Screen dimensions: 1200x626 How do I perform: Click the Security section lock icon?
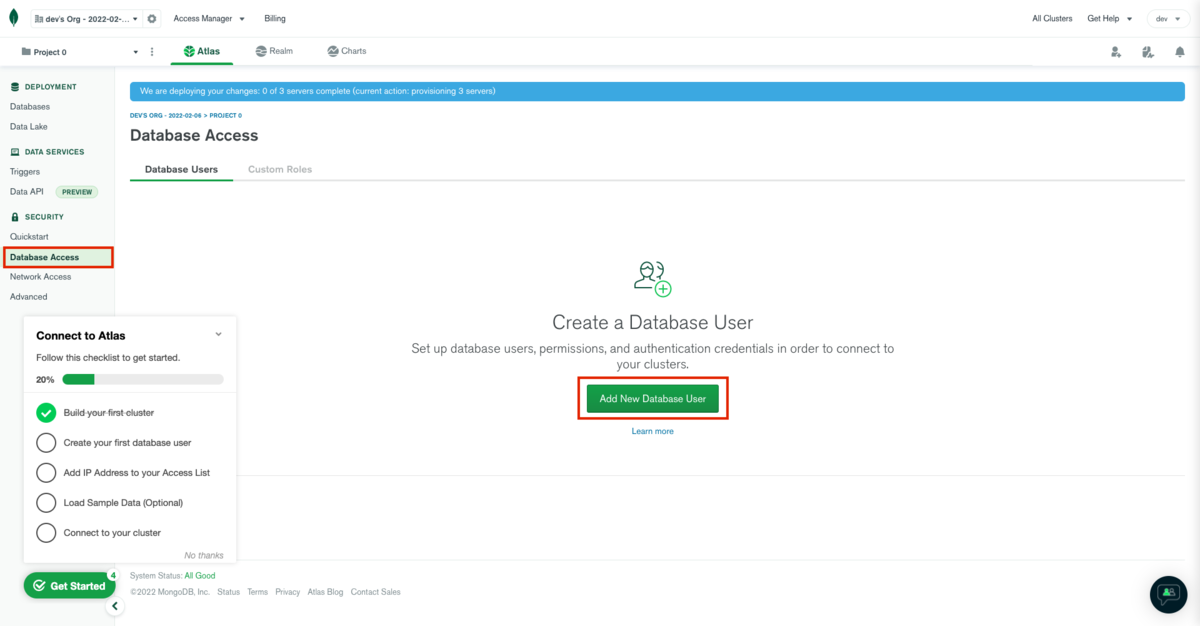click(x=15, y=217)
